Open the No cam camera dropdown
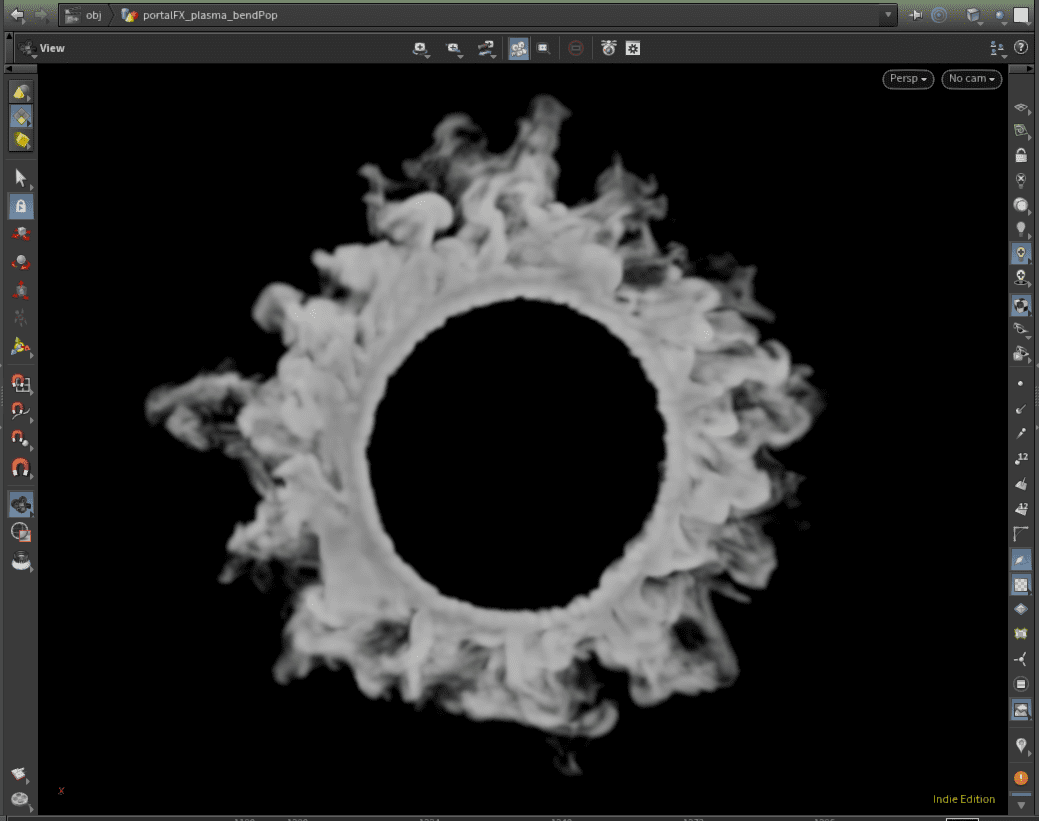The image size is (1039, 821). click(971, 79)
